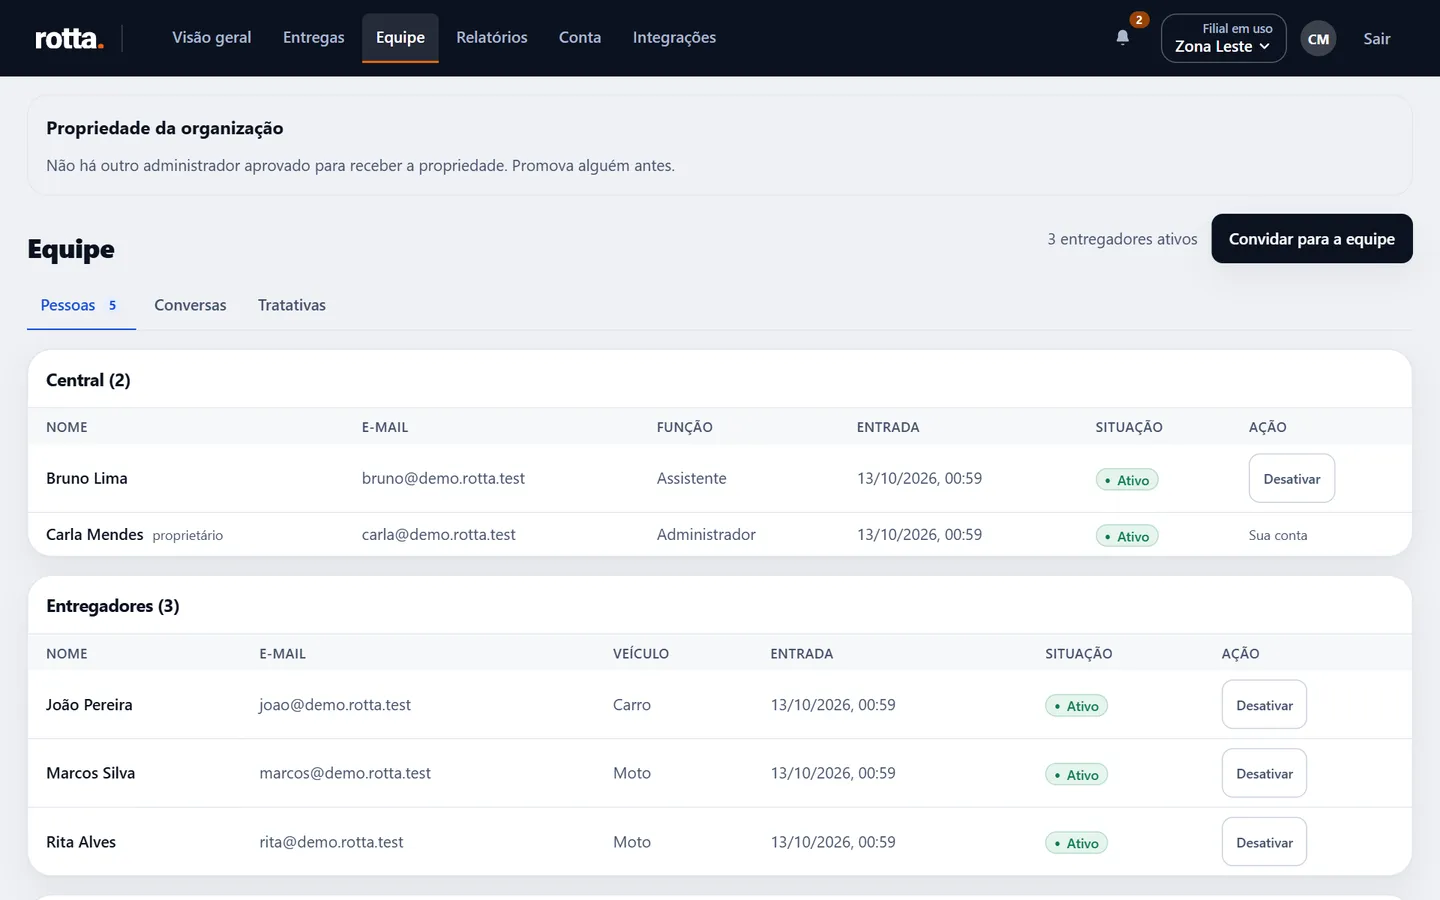Image resolution: width=1440 pixels, height=900 pixels.
Task: Click the Ativo badge for Marcos Silva
Action: [x=1076, y=775]
